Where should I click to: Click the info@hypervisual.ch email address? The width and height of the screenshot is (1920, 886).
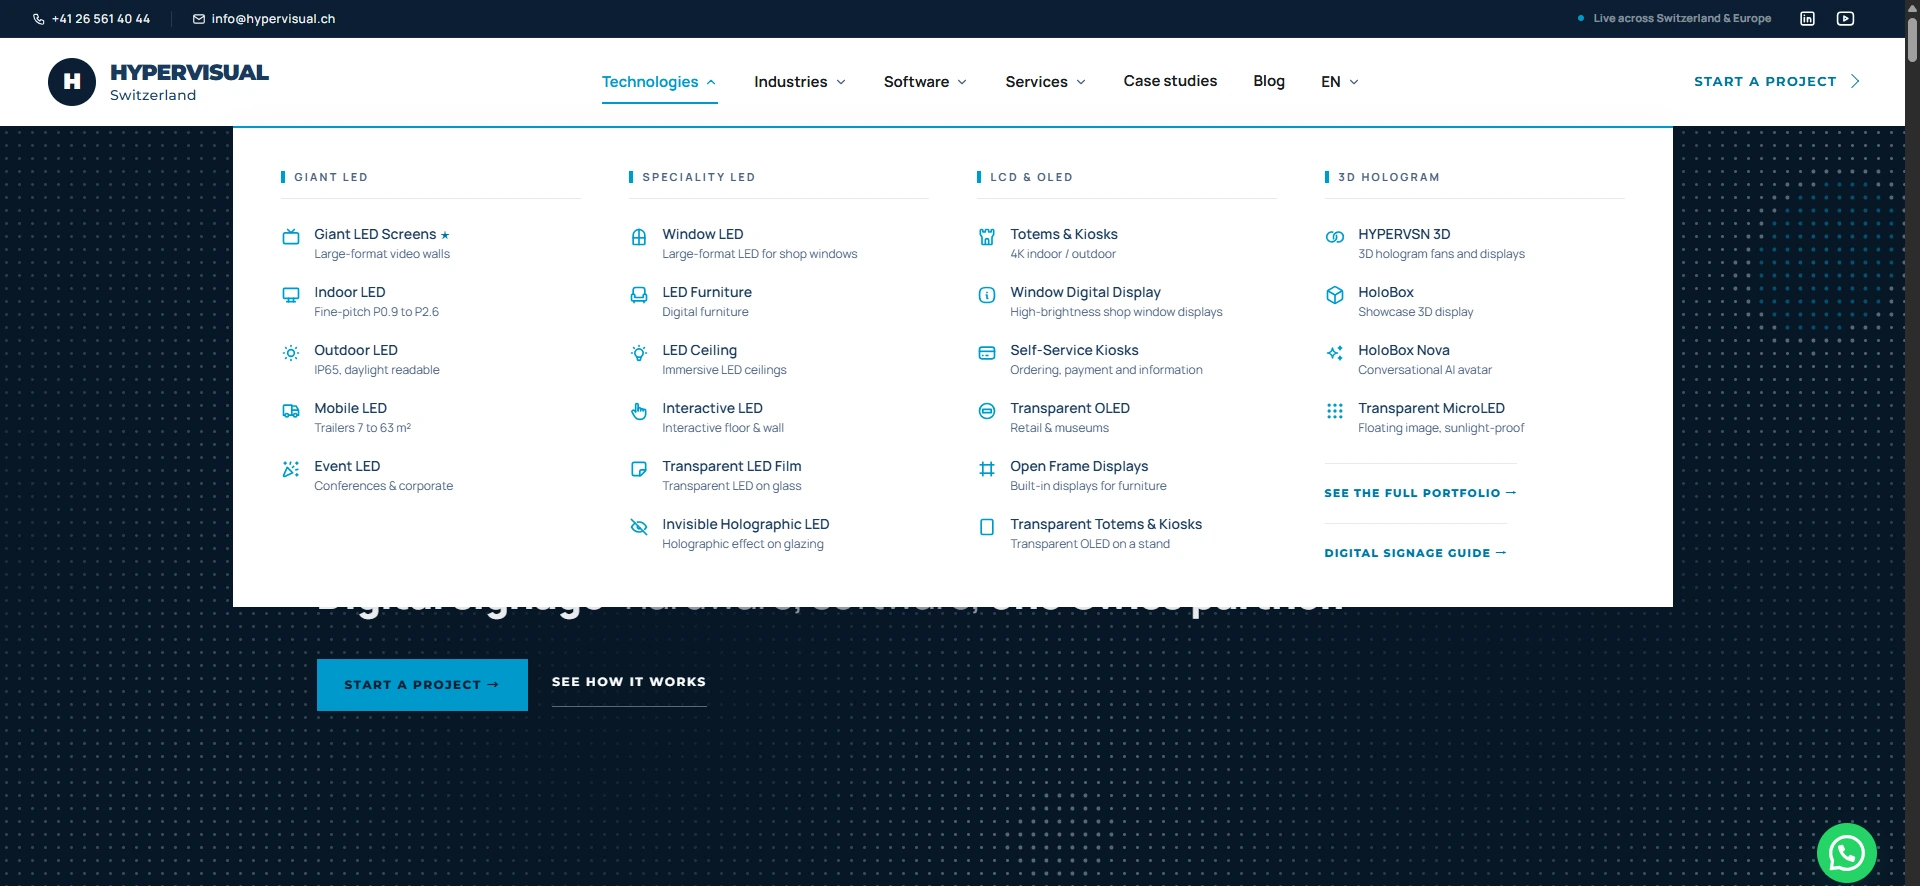(273, 19)
